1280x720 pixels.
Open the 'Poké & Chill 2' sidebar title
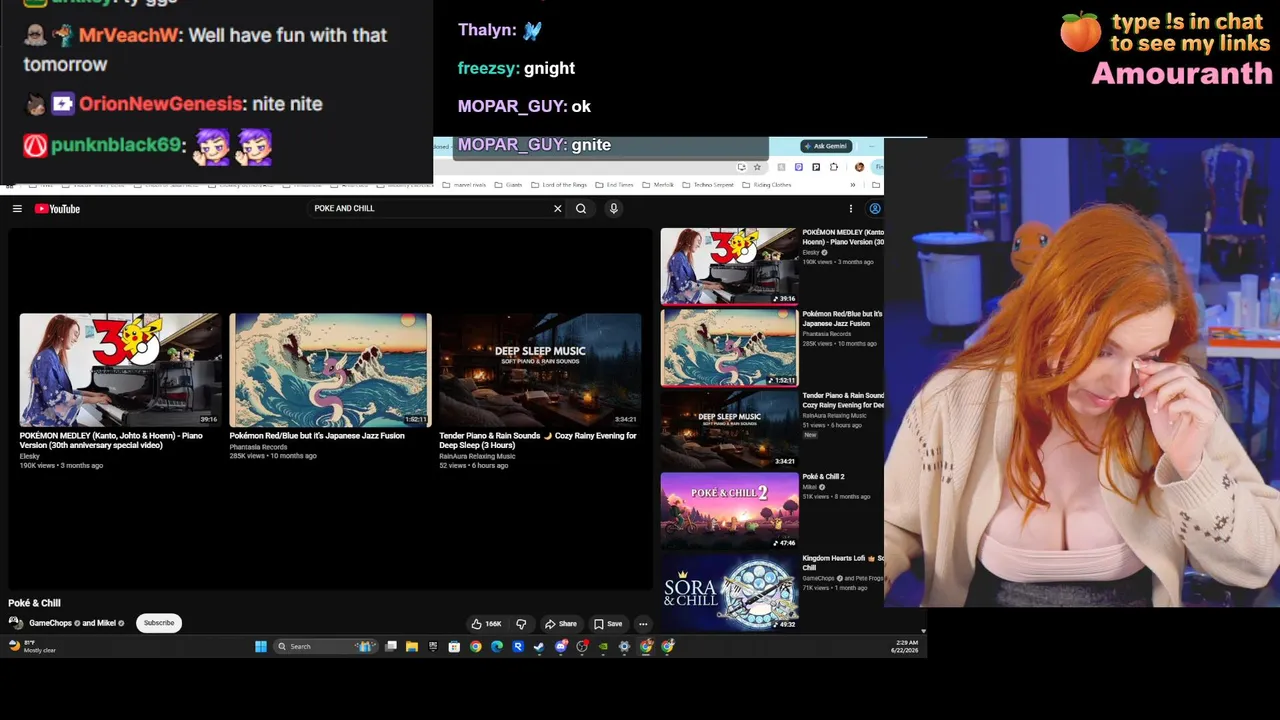click(823, 477)
